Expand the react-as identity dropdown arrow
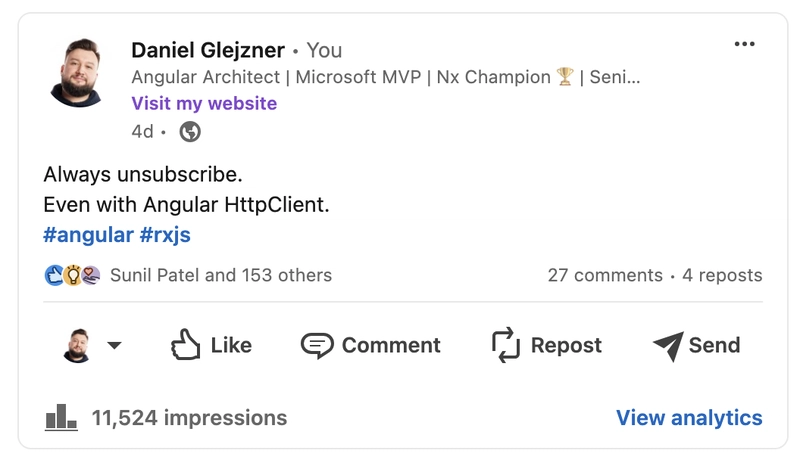The image size is (800, 469). 114,346
